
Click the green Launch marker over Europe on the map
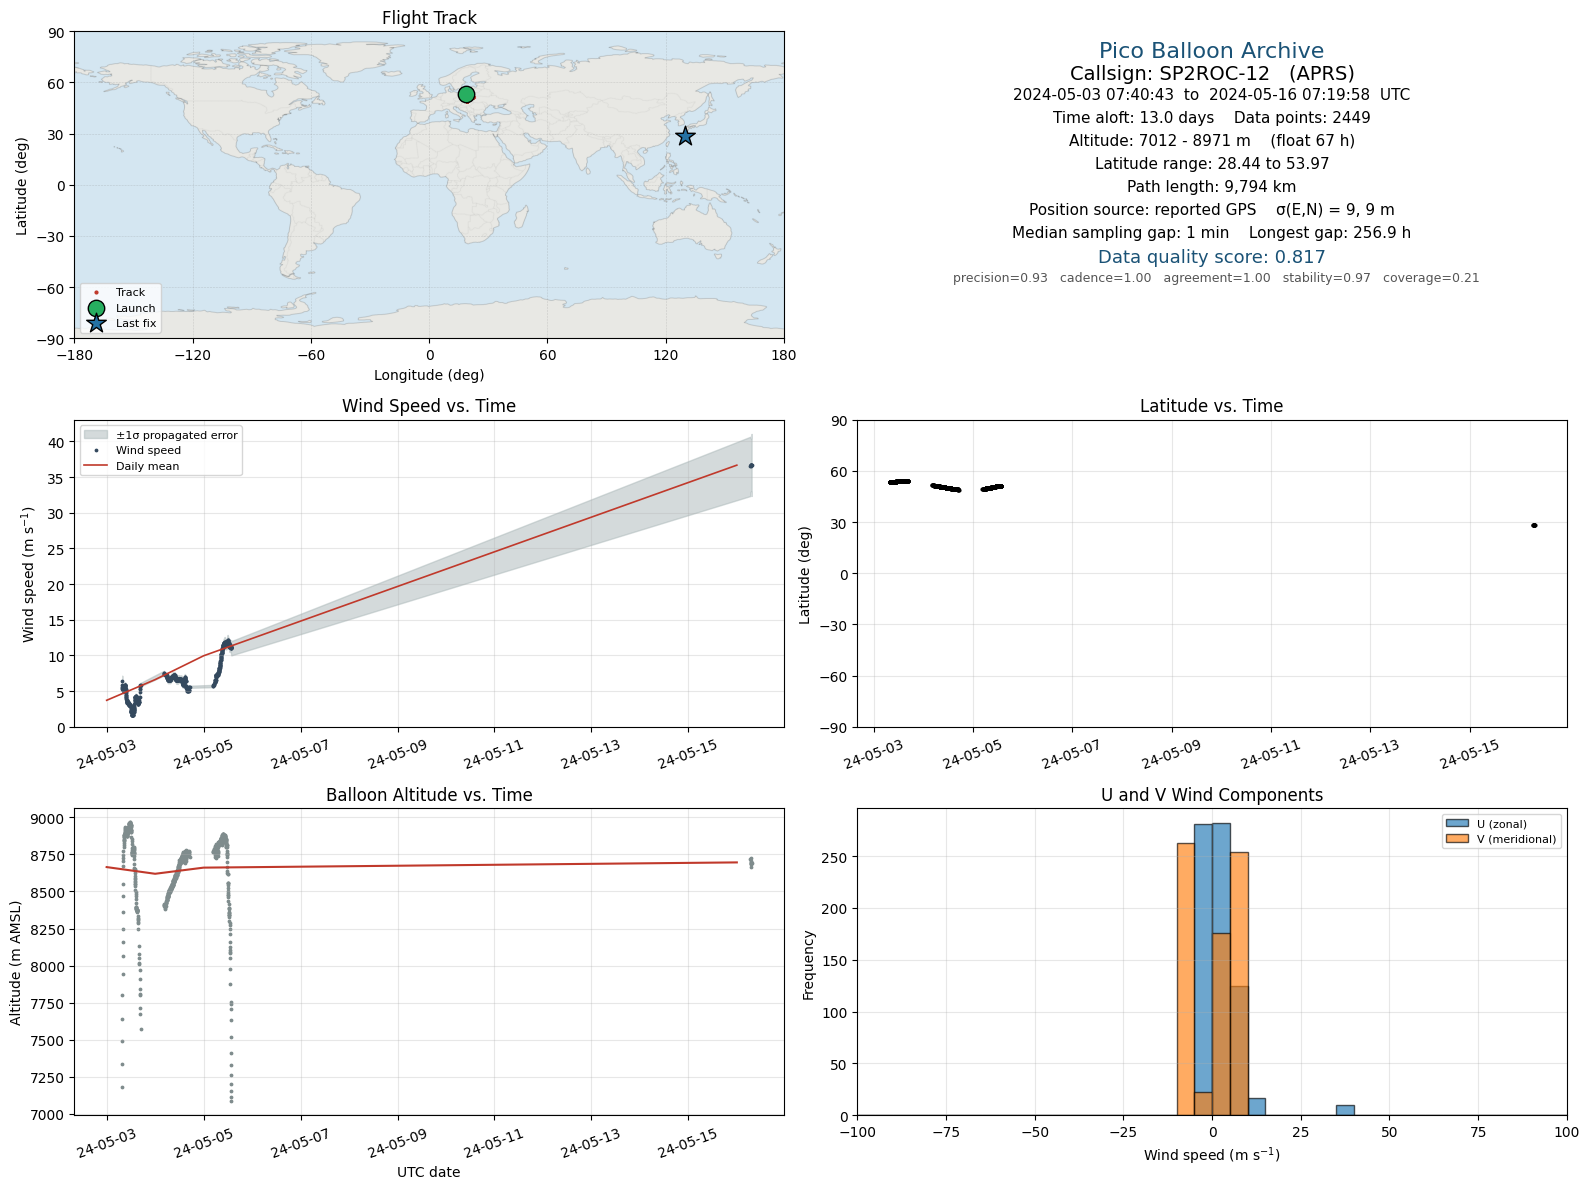coord(466,94)
